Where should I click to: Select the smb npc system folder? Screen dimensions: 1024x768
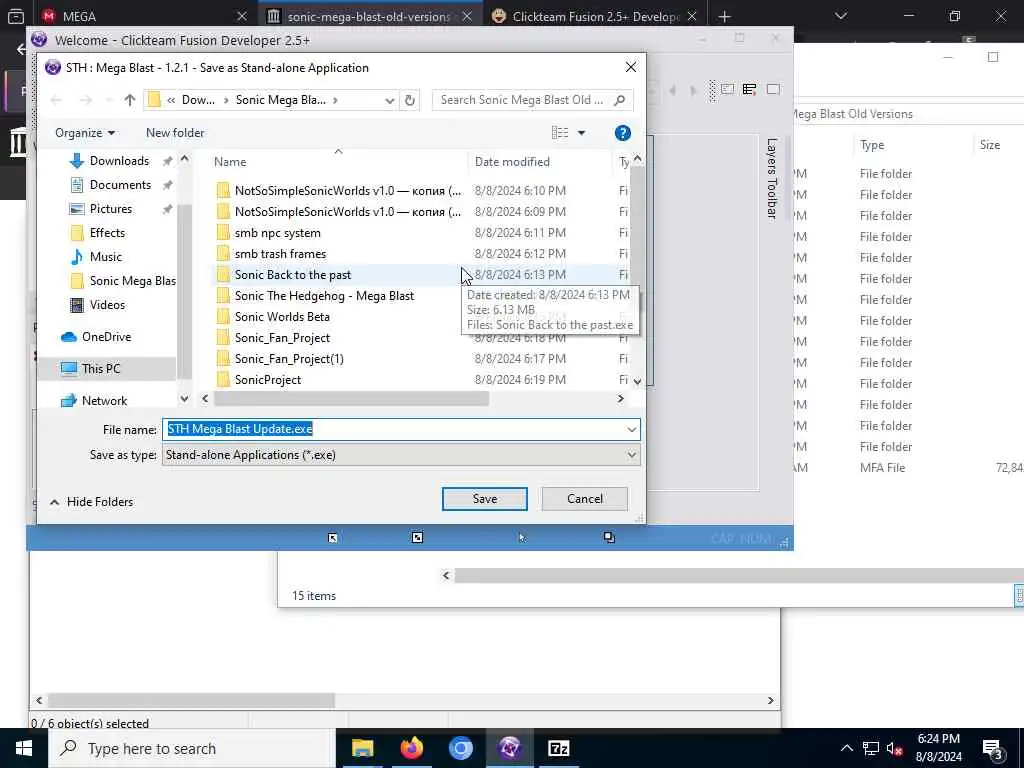tap(278, 233)
